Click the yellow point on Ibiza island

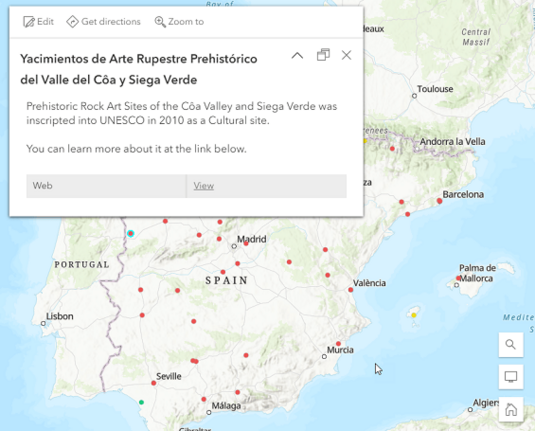pyautogui.click(x=414, y=315)
